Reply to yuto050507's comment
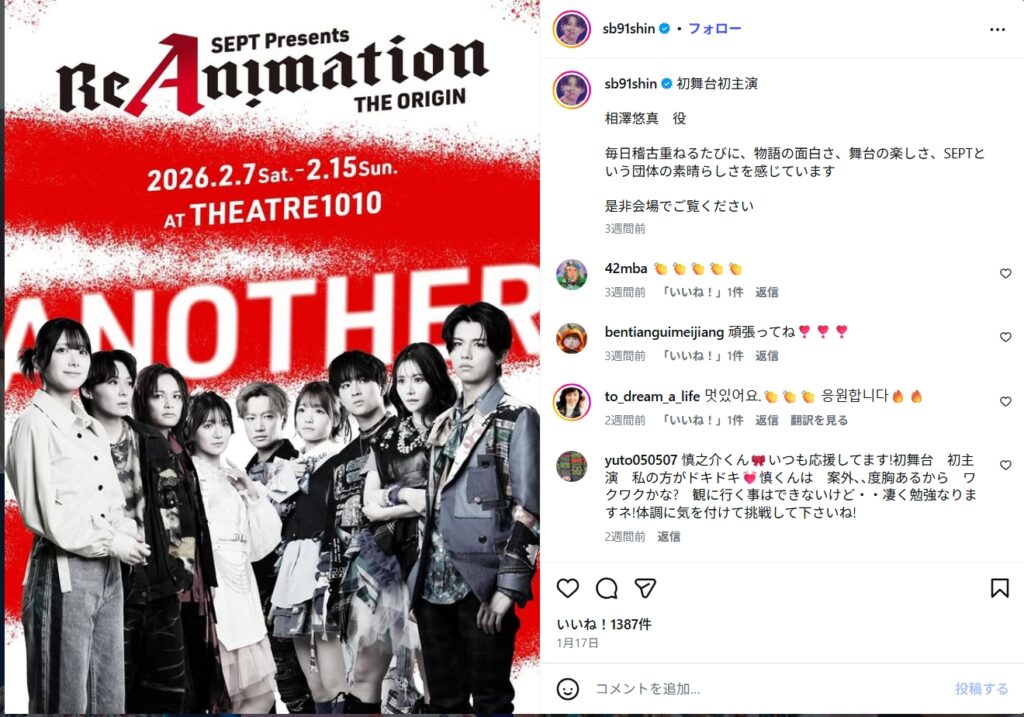 (x=669, y=536)
